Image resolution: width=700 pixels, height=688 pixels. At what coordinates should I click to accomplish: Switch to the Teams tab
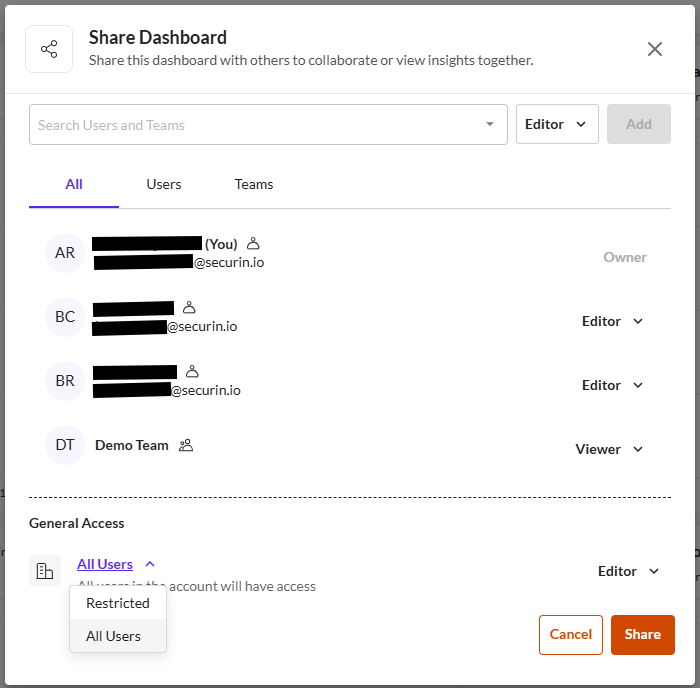[x=254, y=184]
